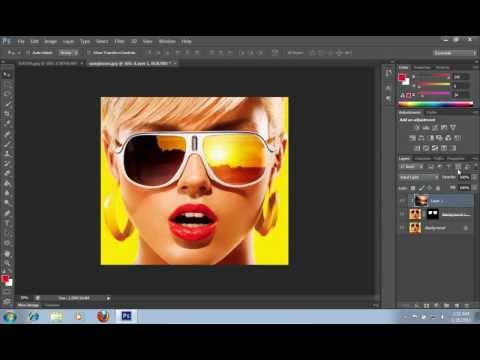Select the Zoom tool
This screenshot has height=360, width=480.
(7, 263)
